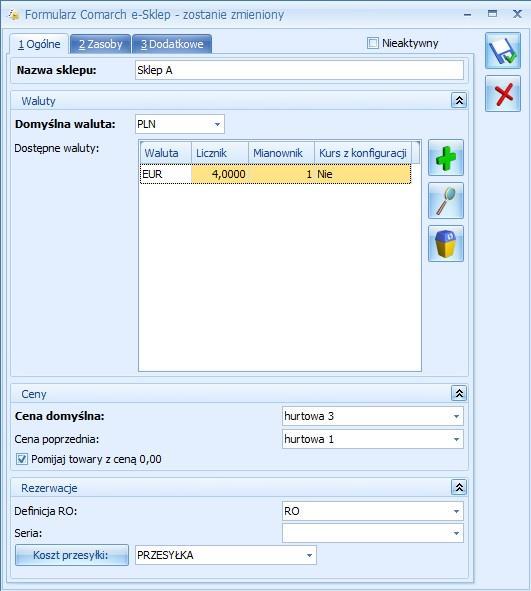Maximize the Formularz Comarch e-Sklep window
531x591 pixels.
point(492,14)
